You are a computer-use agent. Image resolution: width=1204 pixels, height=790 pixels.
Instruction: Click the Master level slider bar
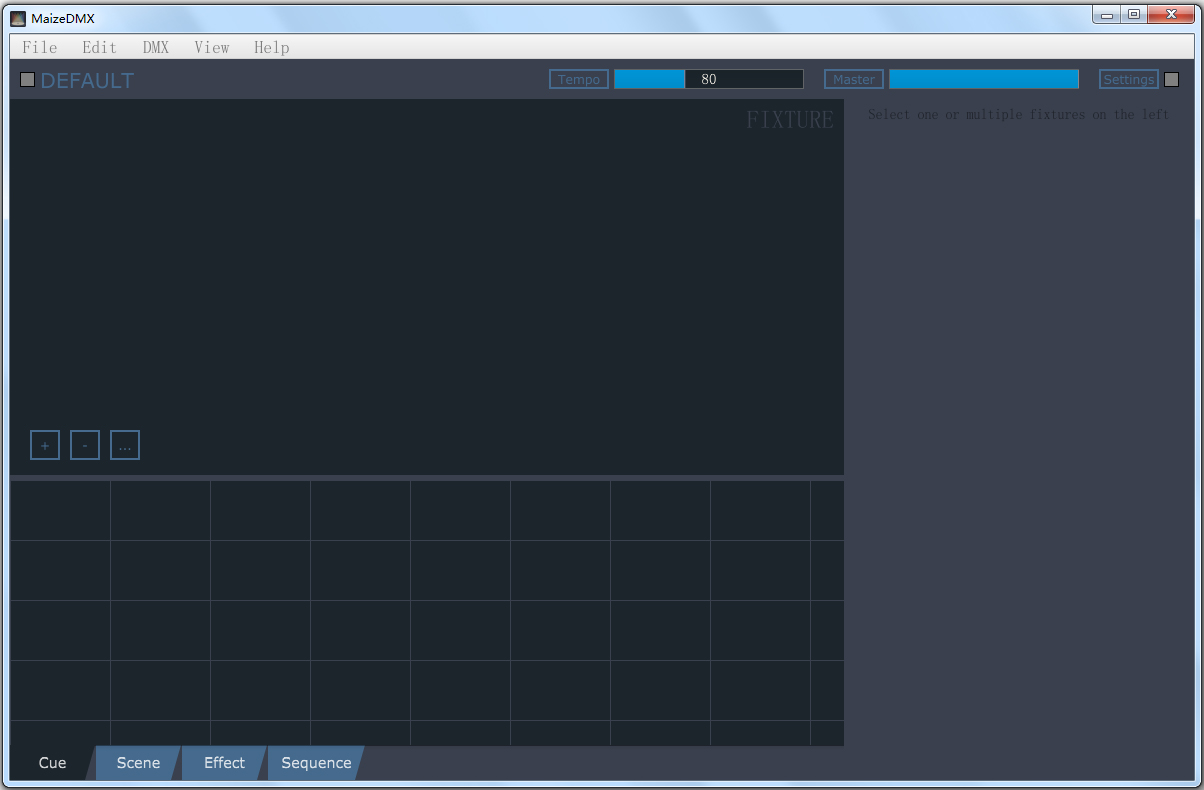pyautogui.click(x=983, y=79)
